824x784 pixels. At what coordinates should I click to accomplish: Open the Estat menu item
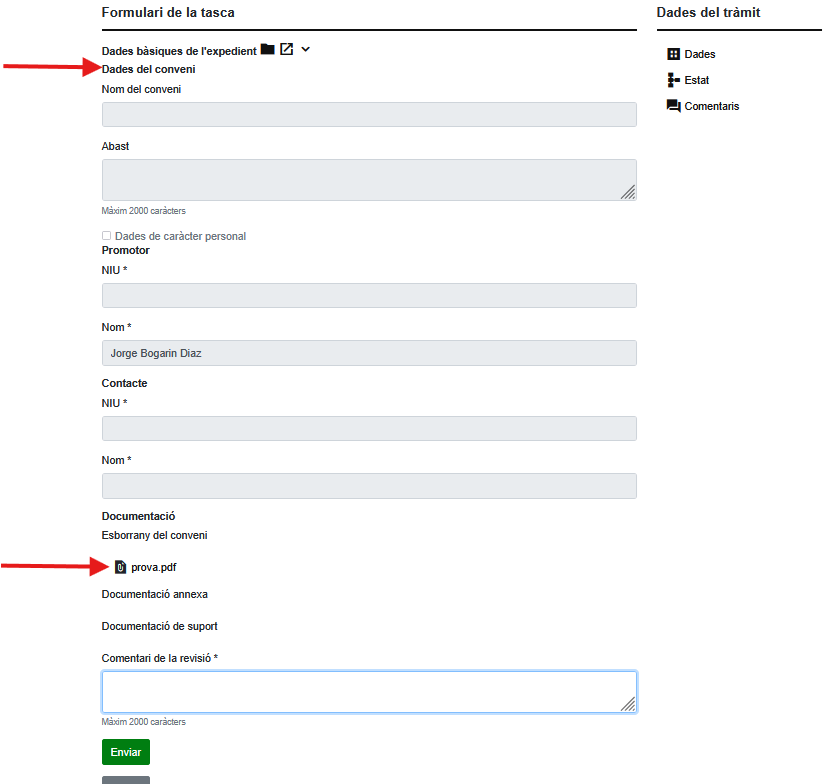(697, 80)
